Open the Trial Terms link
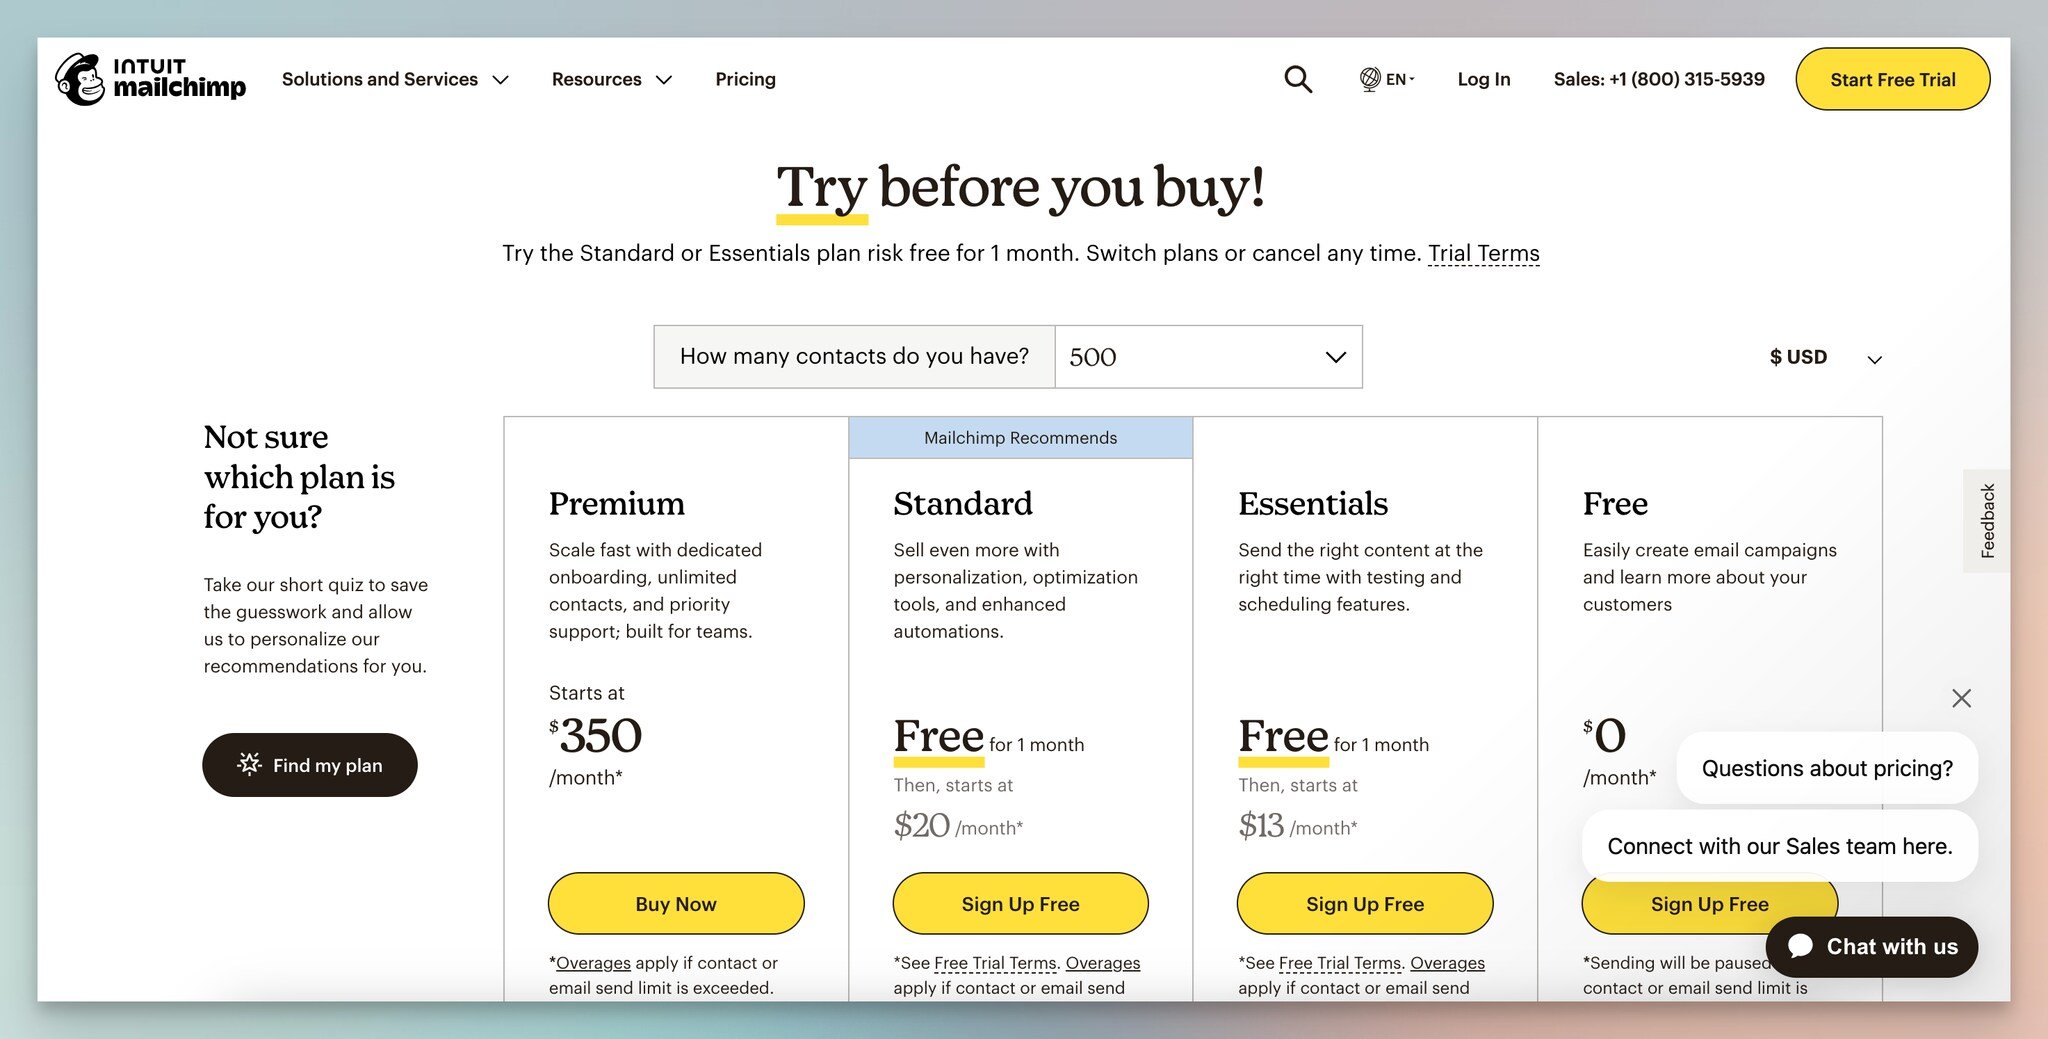 1483,253
